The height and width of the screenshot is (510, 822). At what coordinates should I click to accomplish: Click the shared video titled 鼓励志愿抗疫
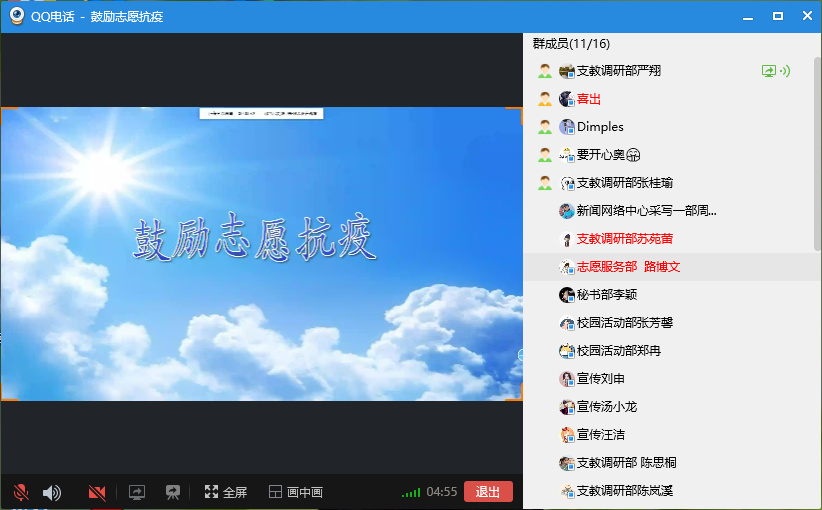coord(260,253)
